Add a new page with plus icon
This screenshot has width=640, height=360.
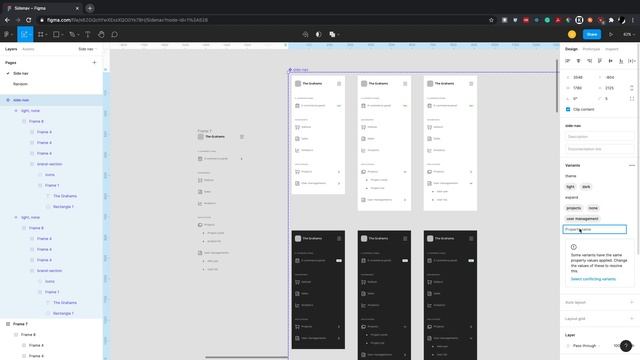click(94, 62)
